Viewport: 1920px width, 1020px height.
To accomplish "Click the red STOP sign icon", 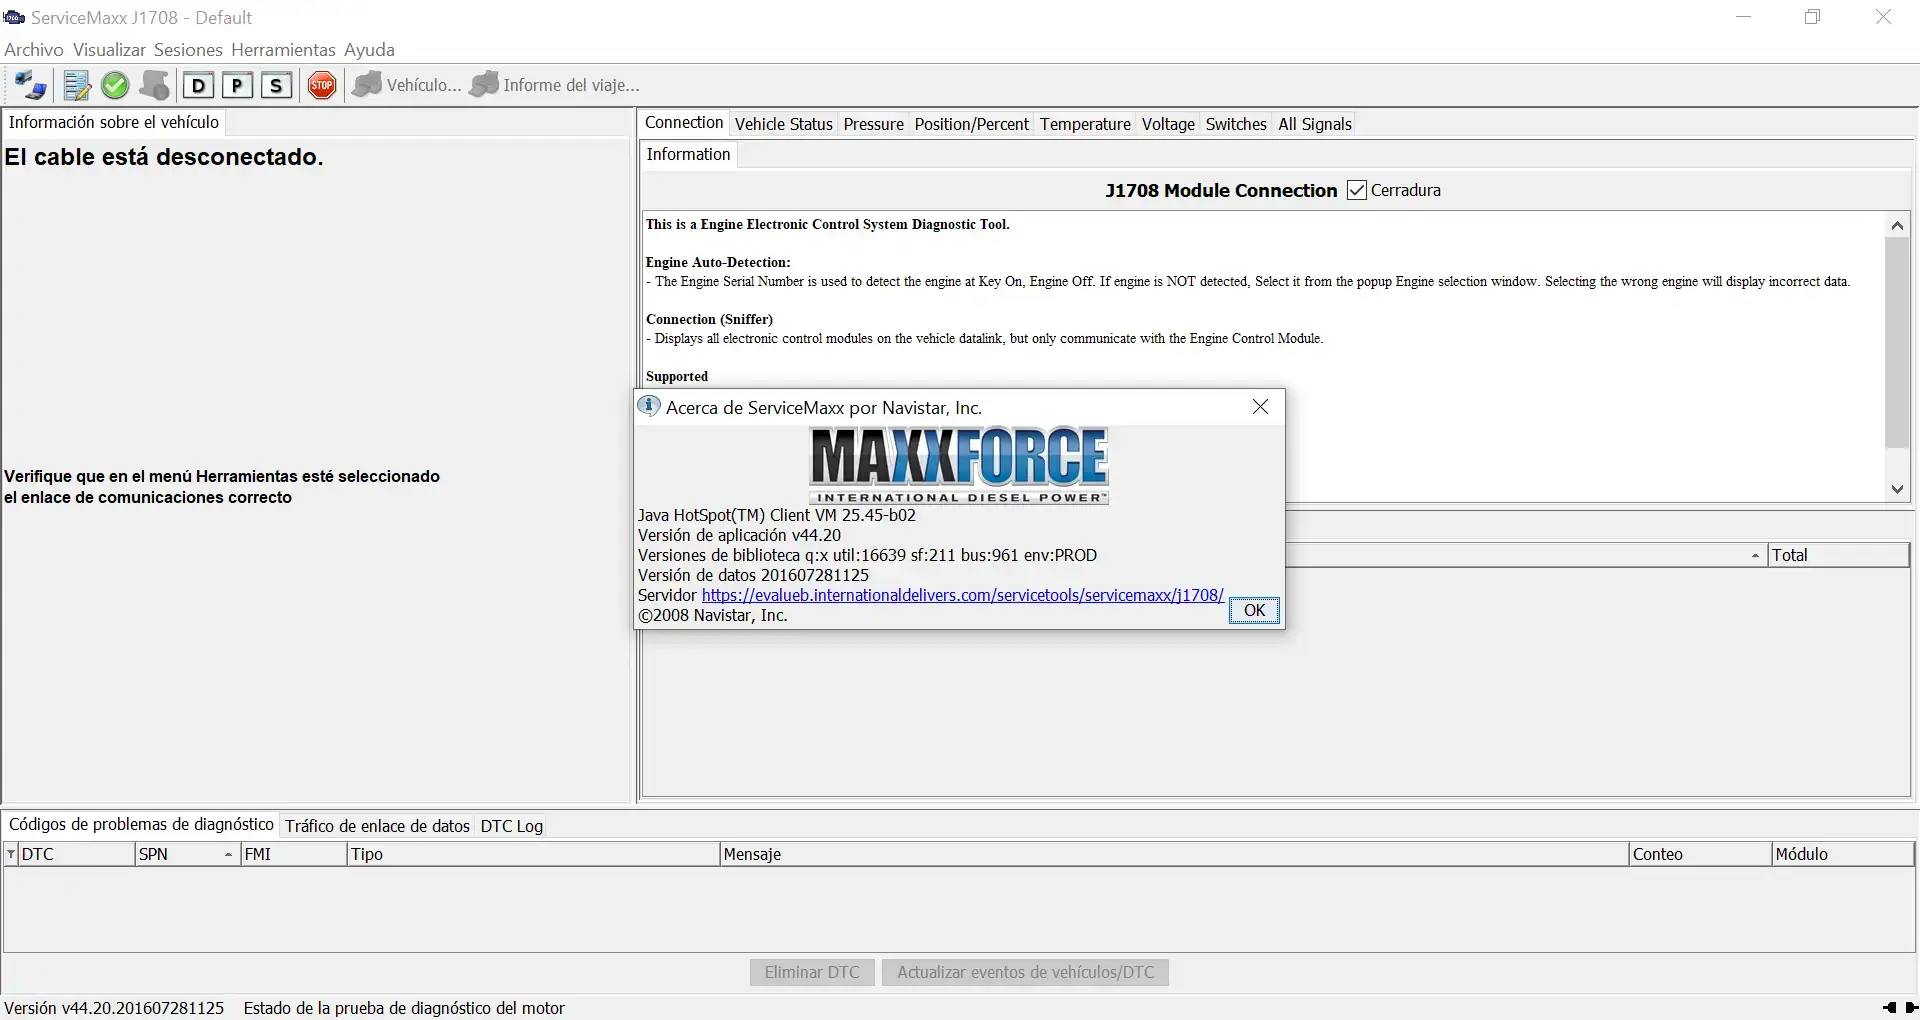I will pos(322,86).
